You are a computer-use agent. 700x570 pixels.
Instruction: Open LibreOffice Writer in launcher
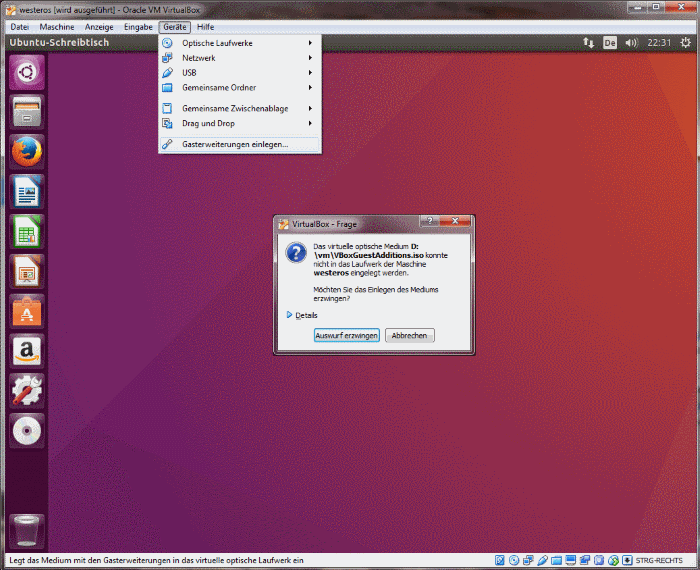coord(27,191)
